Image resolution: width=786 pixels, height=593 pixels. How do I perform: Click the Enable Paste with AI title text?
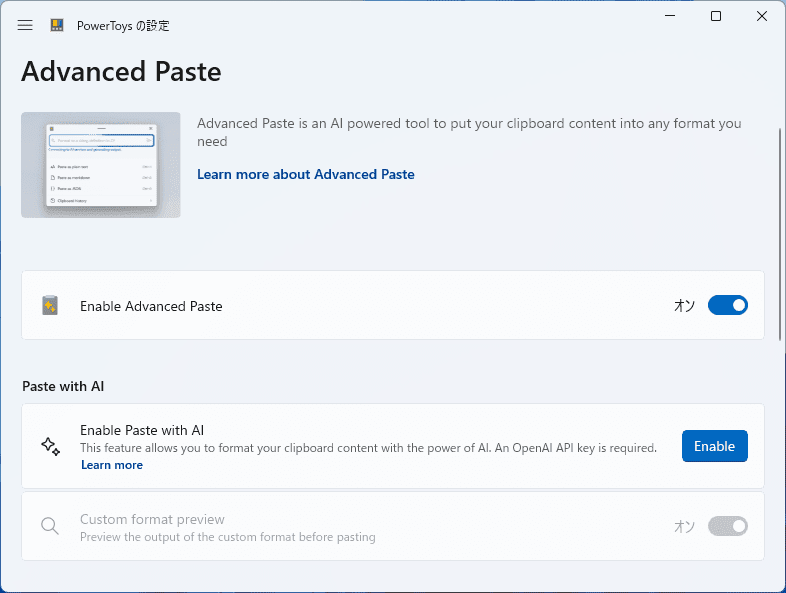point(142,430)
